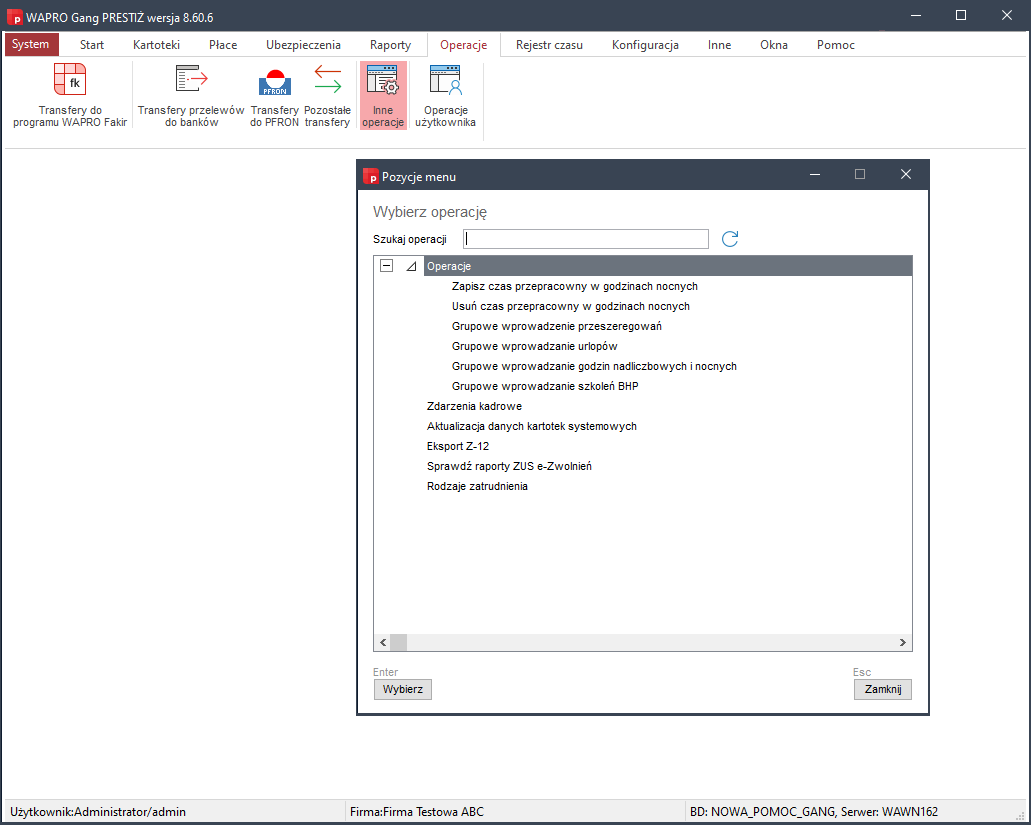1031x827 pixels.
Task: Click the Wybierz button
Action: [x=402, y=690]
